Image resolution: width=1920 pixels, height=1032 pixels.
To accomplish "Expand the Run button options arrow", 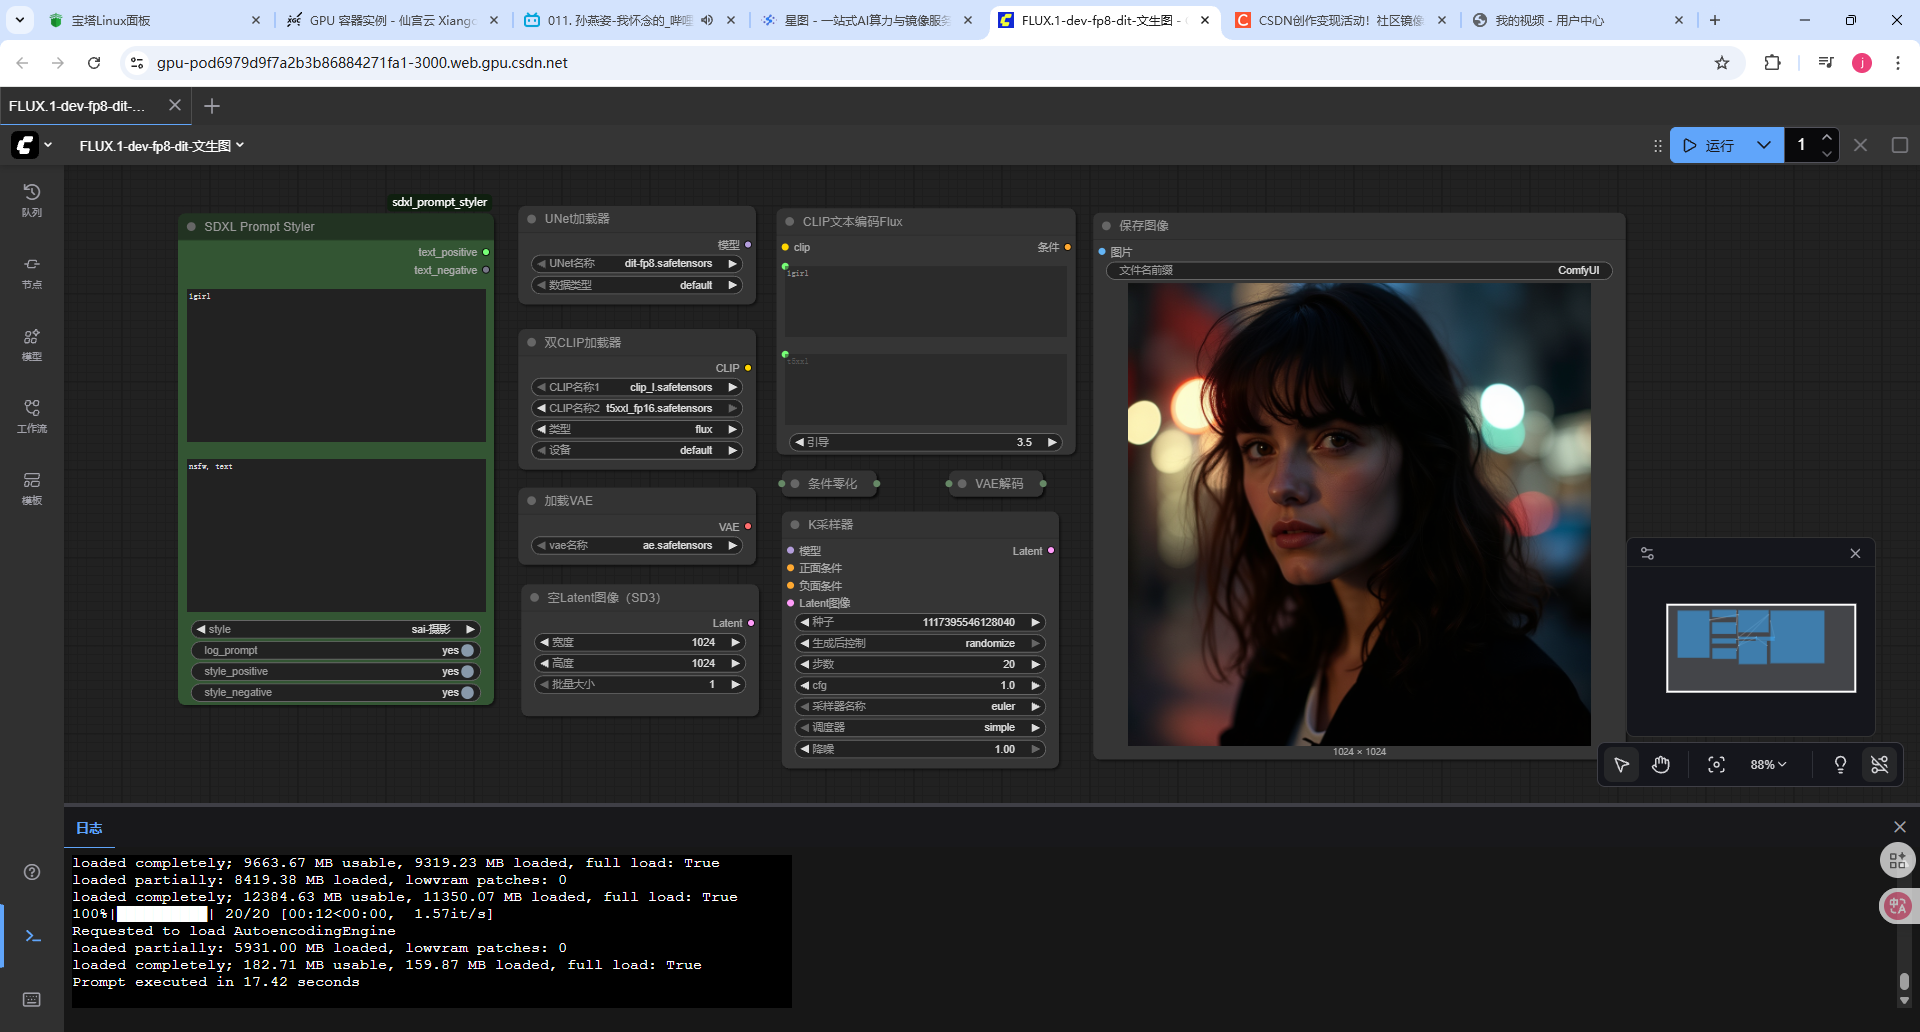I will coord(1764,145).
